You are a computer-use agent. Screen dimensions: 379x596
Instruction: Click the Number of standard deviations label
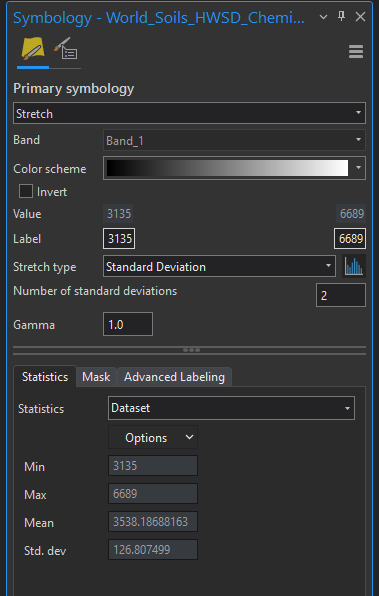[x=95, y=291]
